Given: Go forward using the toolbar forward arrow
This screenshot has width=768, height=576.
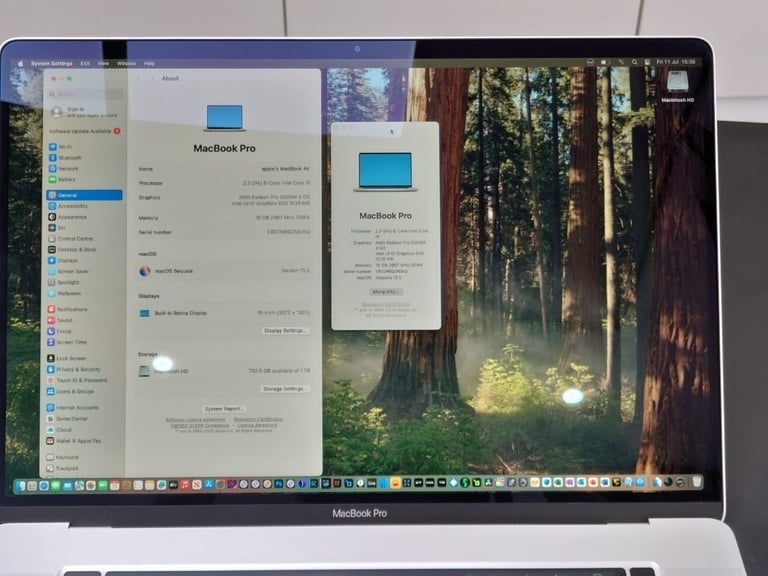Looking at the screenshot, I should tap(152, 78).
